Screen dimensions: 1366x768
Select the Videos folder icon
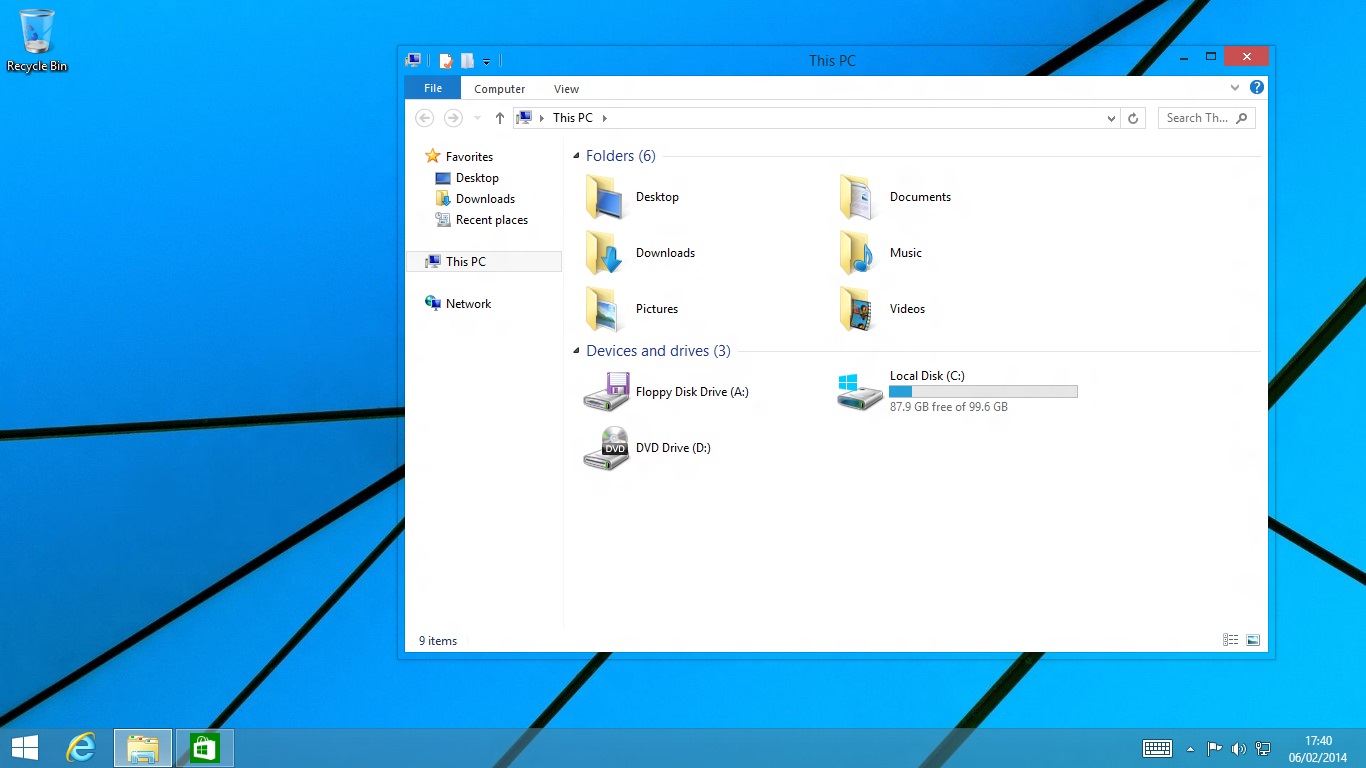pyautogui.click(x=858, y=309)
